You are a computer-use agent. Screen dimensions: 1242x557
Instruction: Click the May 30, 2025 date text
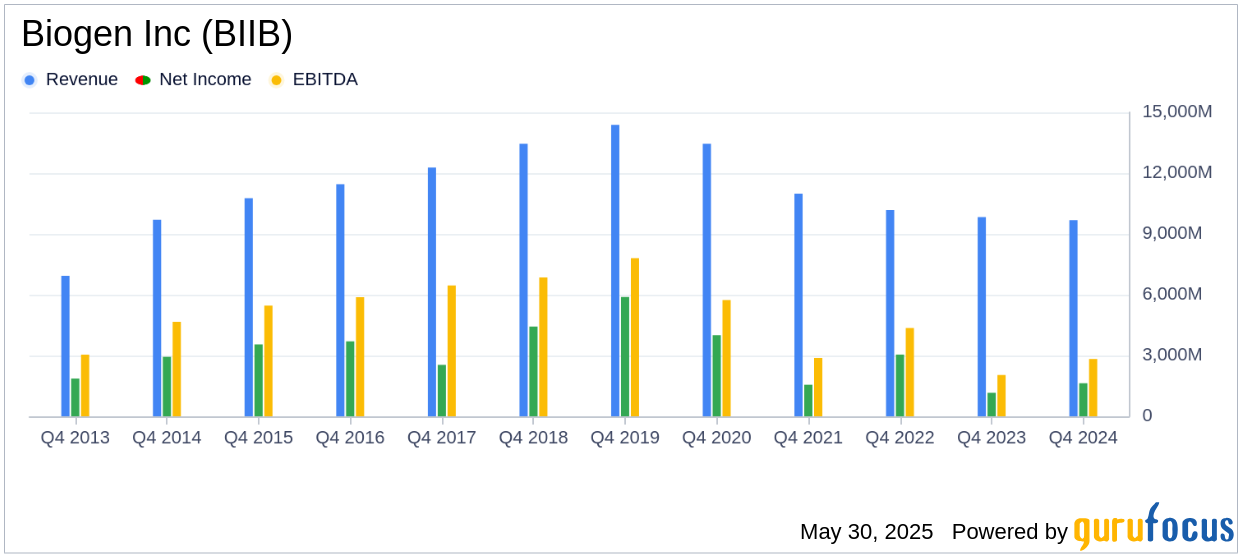(866, 532)
